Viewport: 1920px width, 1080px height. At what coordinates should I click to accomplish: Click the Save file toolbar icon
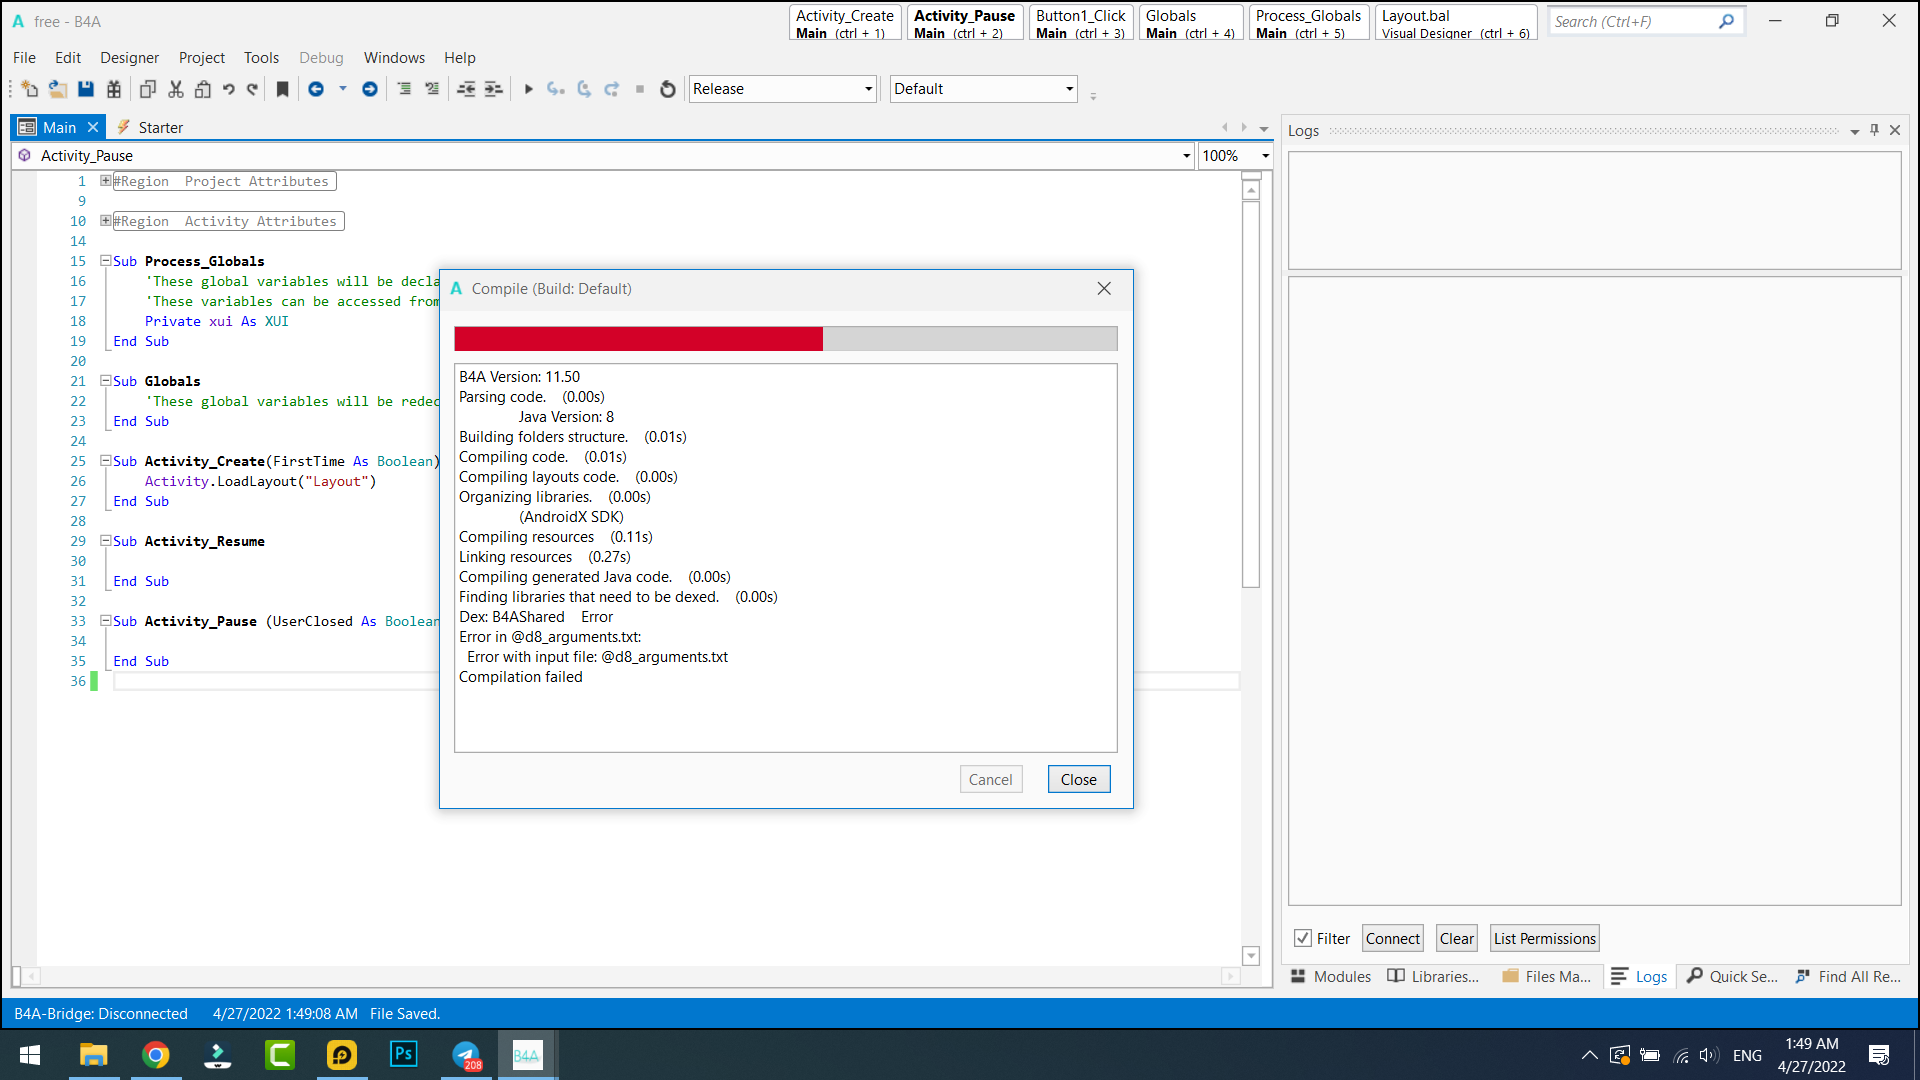[86, 89]
